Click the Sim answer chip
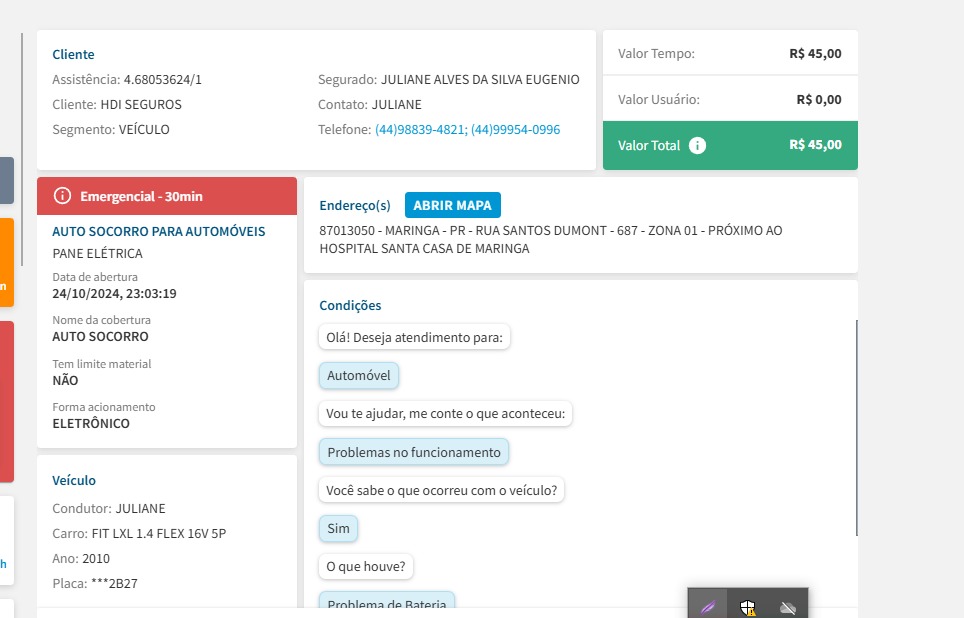 (x=338, y=528)
